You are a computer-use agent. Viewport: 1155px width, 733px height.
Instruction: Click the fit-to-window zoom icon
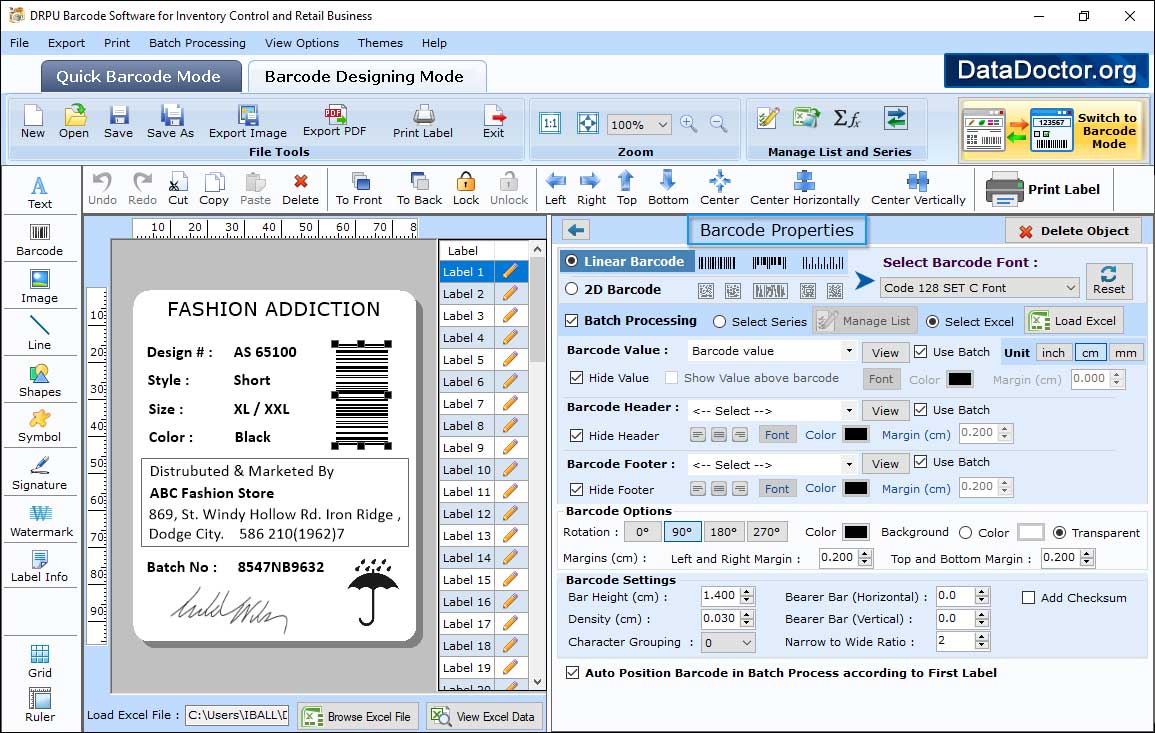[588, 123]
